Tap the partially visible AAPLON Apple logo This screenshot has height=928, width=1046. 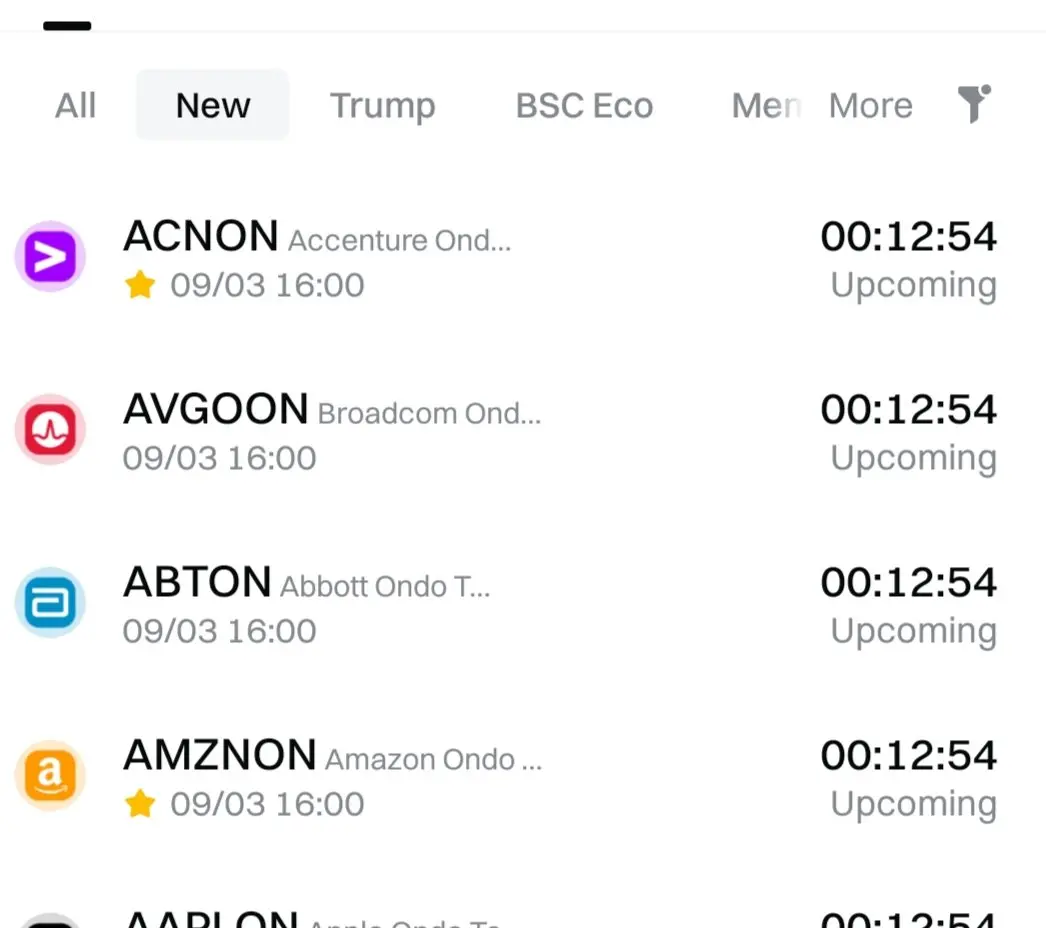coord(50,921)
